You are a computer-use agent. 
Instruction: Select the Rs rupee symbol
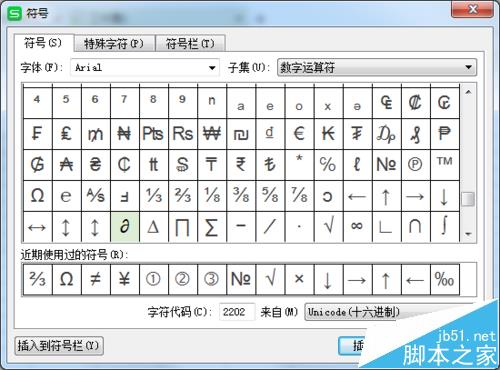[x=183, y=134]
